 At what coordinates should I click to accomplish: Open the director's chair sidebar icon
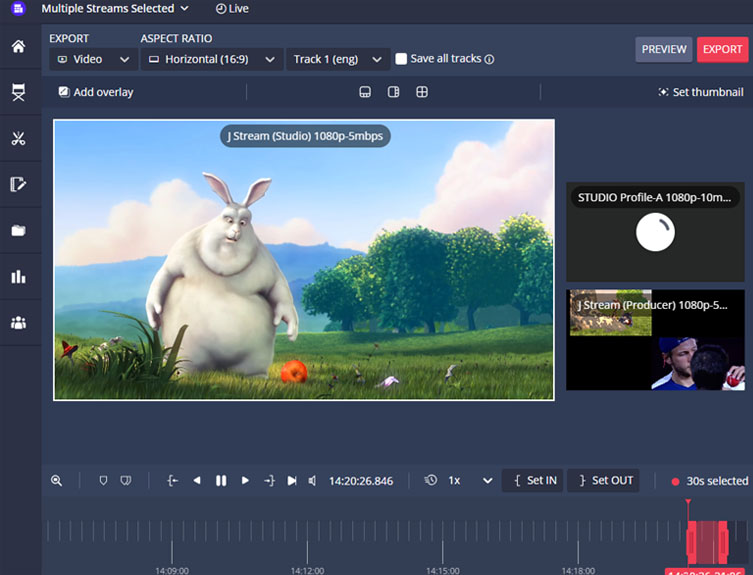18,92
